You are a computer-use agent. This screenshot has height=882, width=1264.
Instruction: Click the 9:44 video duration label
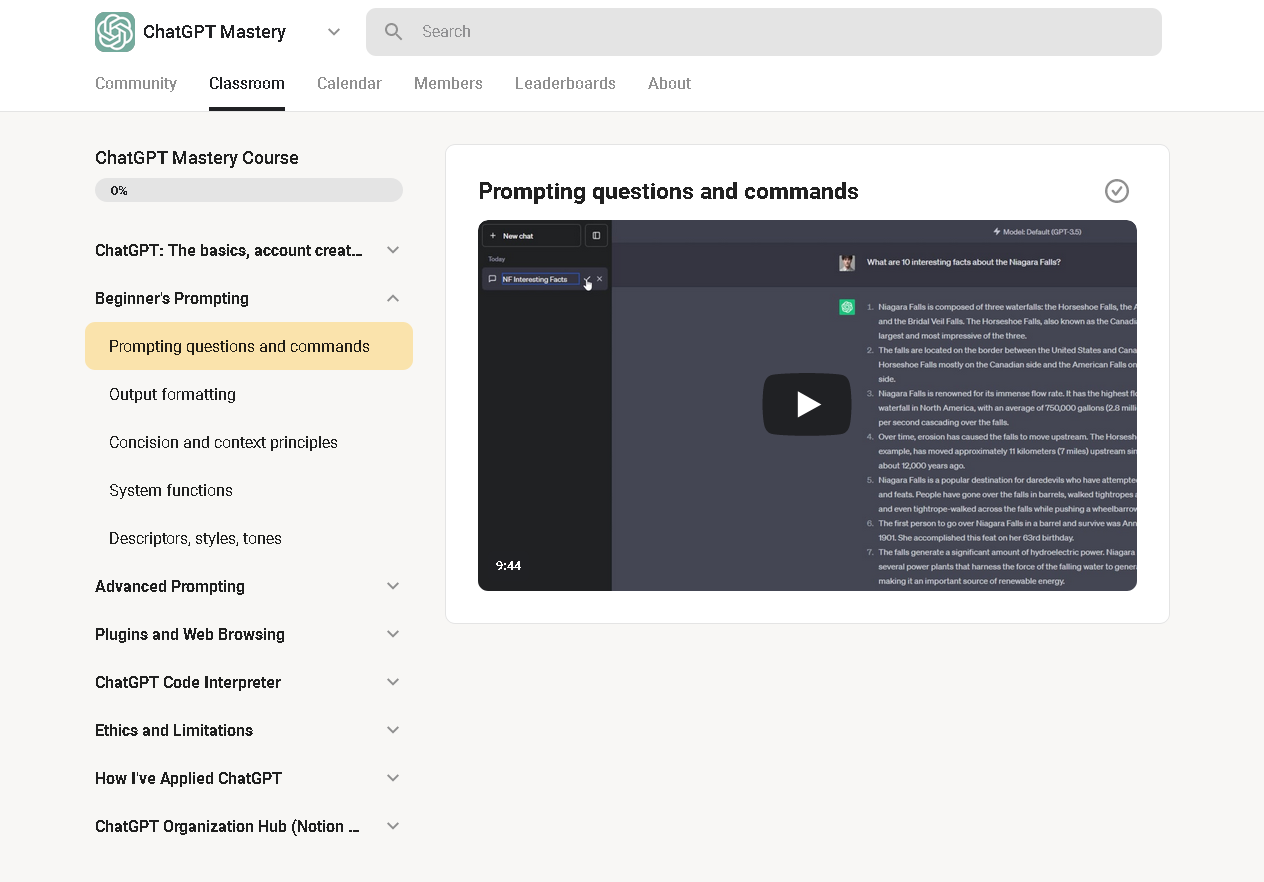coord(508,566)
